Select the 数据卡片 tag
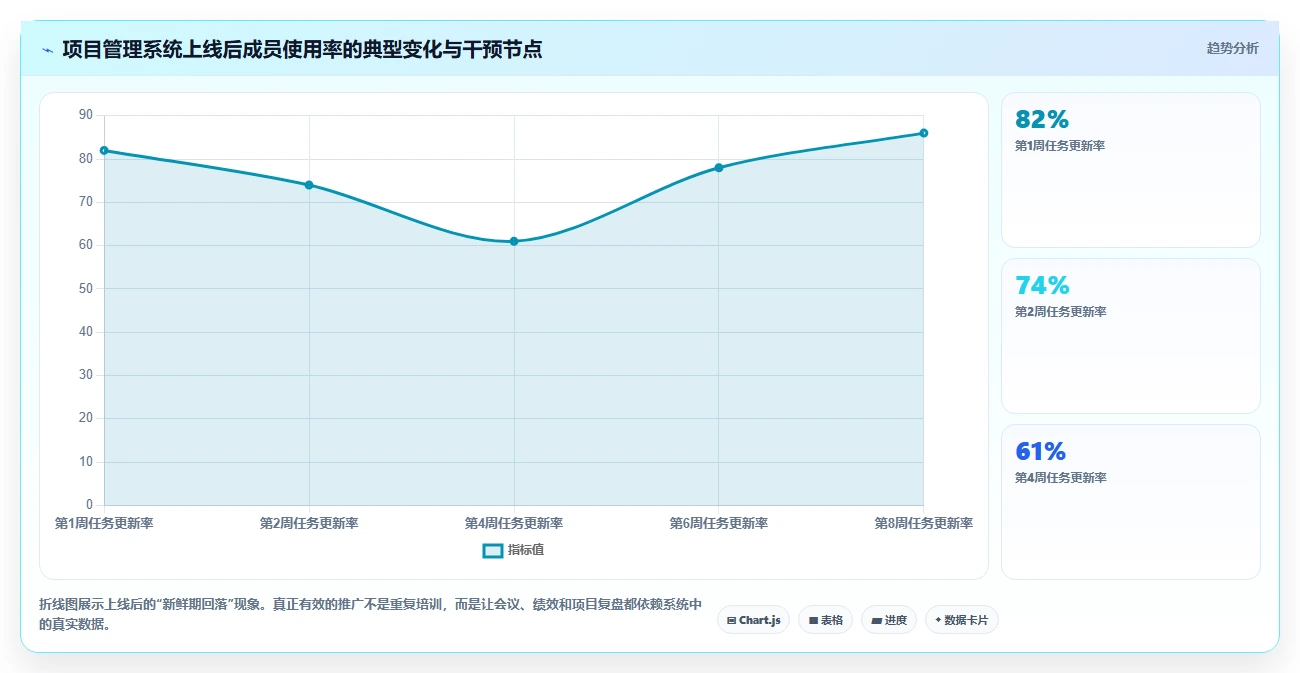The image size is (1300, 673). [x=961, y=620]
